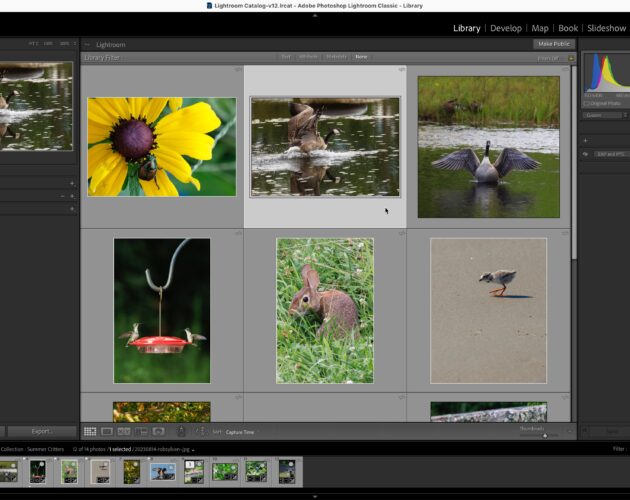Click the Make Public button
The image size is (630, 500).
554,44
